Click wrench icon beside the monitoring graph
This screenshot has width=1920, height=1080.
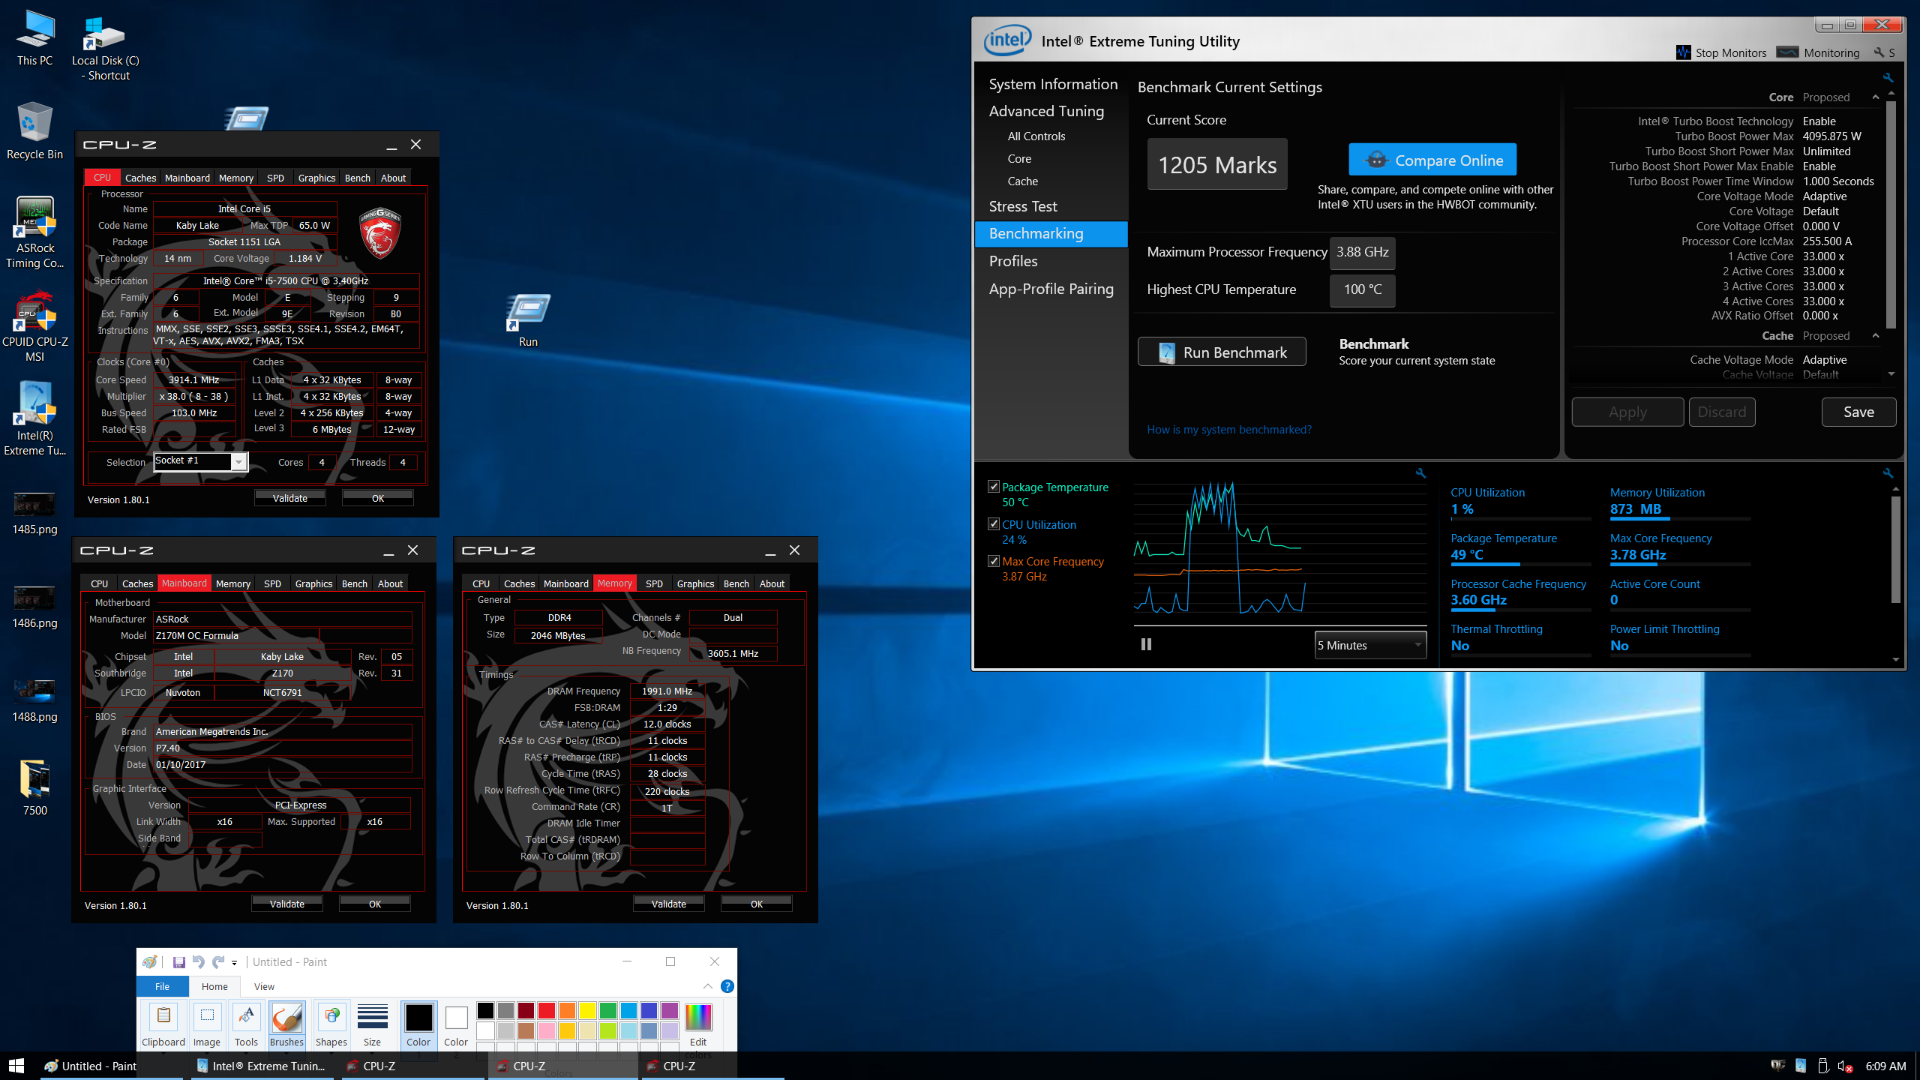1421,473
